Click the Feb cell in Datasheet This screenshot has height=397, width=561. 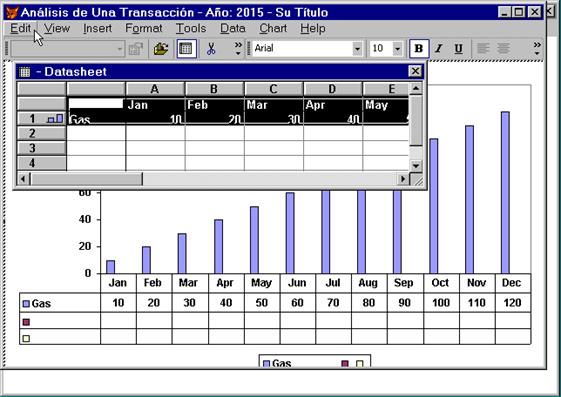click(214, 104)
